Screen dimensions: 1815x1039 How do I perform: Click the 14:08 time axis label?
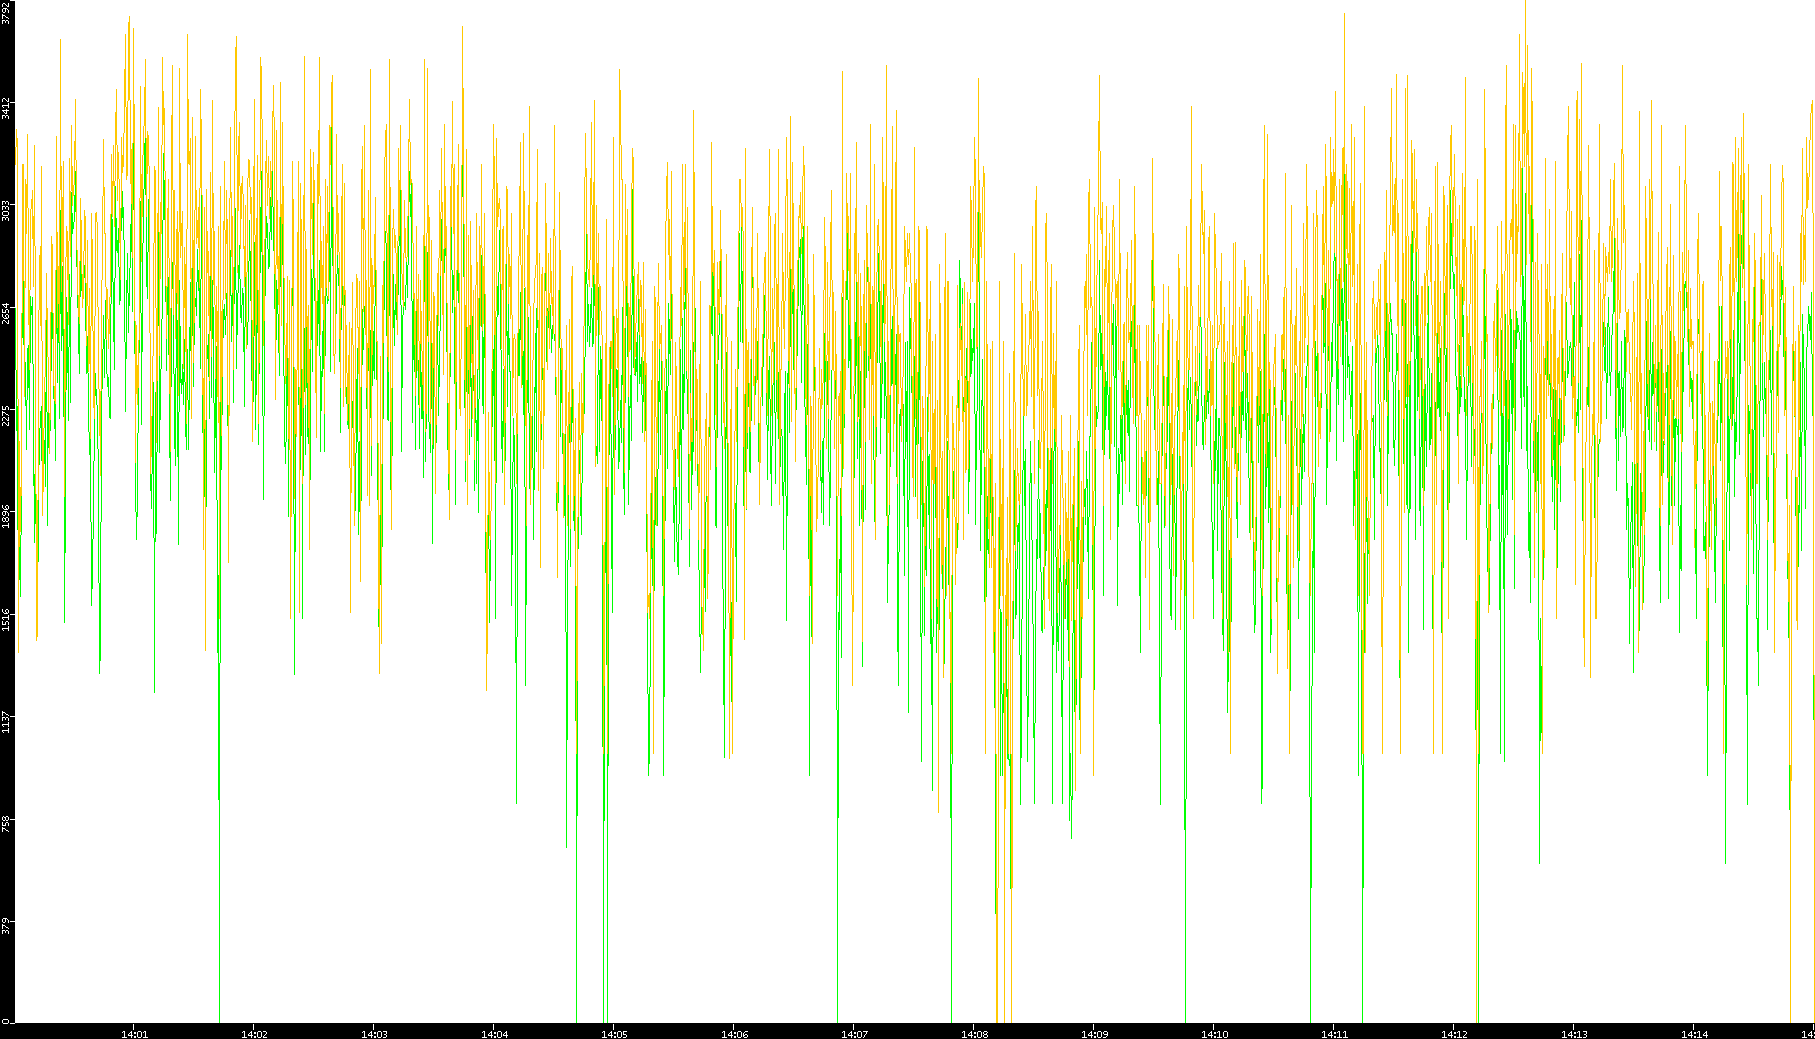[x=974, y=1034]
